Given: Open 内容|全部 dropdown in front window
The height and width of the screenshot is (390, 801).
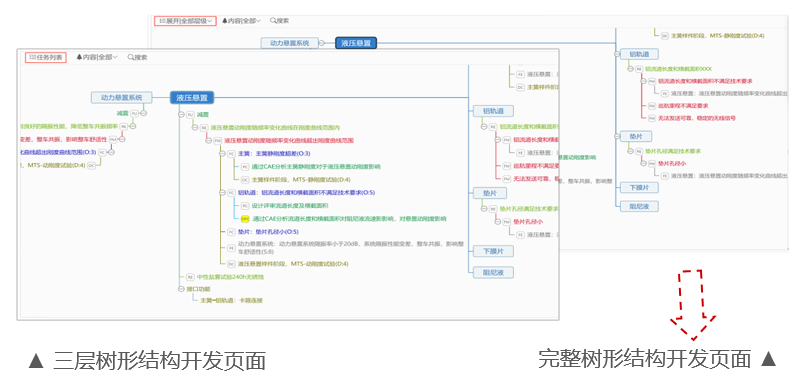Looking at the screenshot, I should coord(97,57).
